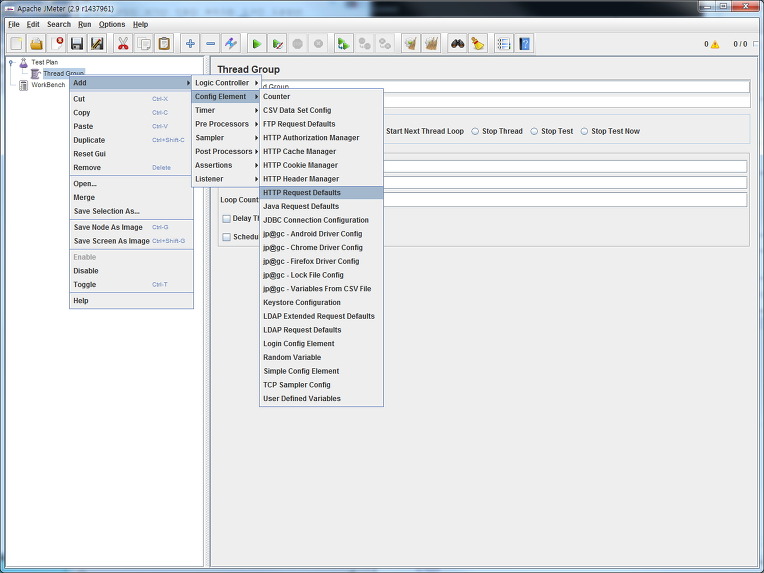764x573 pixels.
Task: Click the Save As toolbar icon
Action: tap(97, 44)
